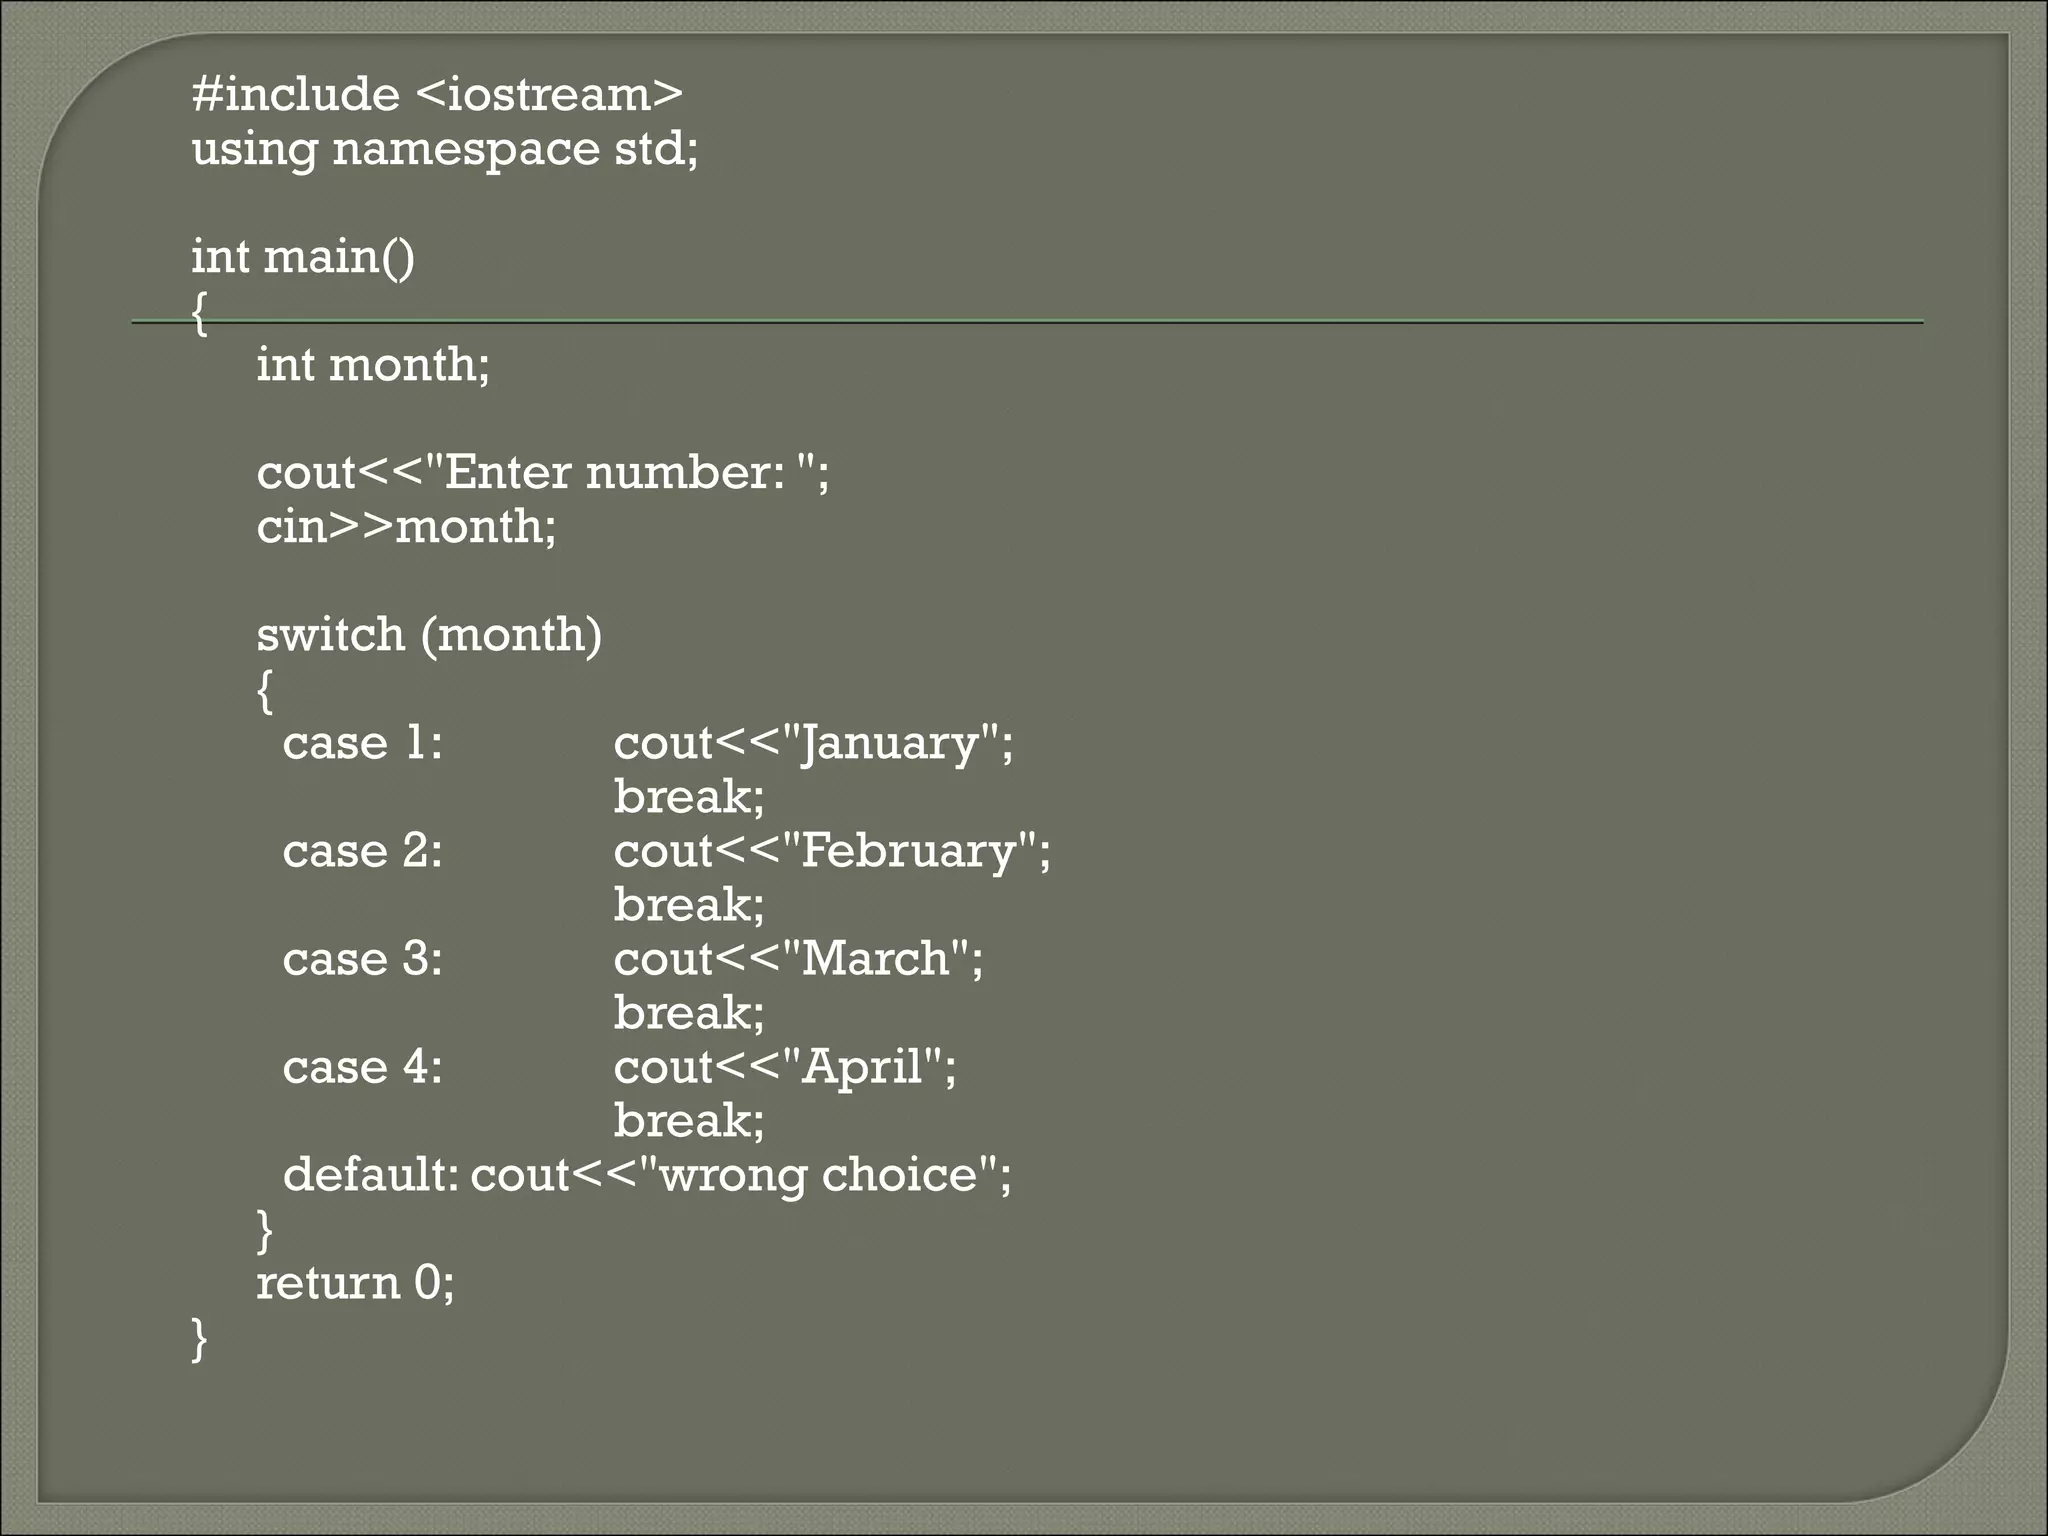Image resolution: width=2048 pixels, height=1536 pixels.
Task: Click the break after the March line
Action: point(689,1013)
